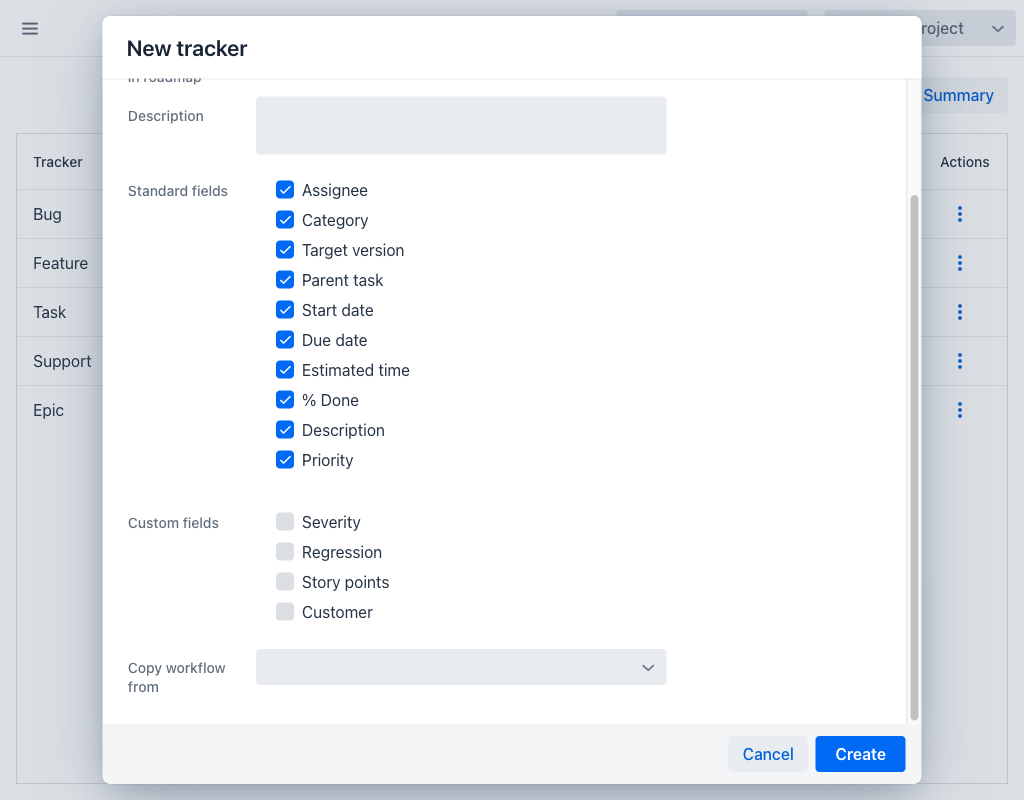This screenshot has height=800, width=1024.
Task: Enable the Regression custom field
Action: click(285, 552)
